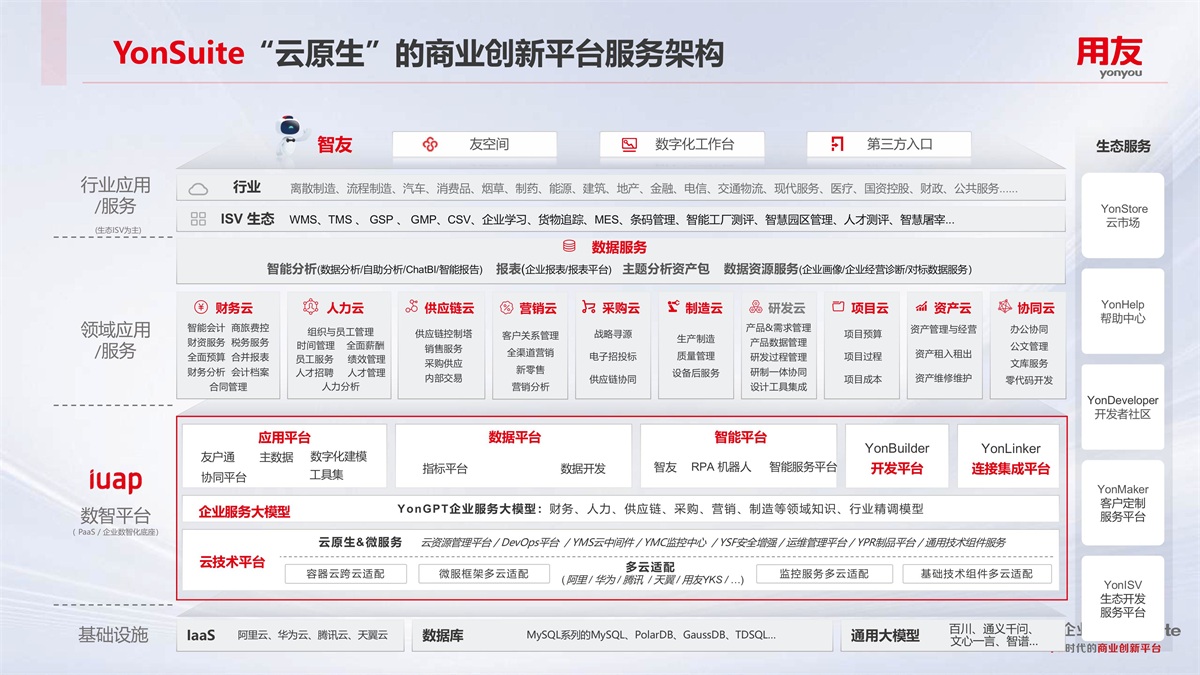Open the 第三方入口 box
1200x675 pixels.
[x=888, y=145]
